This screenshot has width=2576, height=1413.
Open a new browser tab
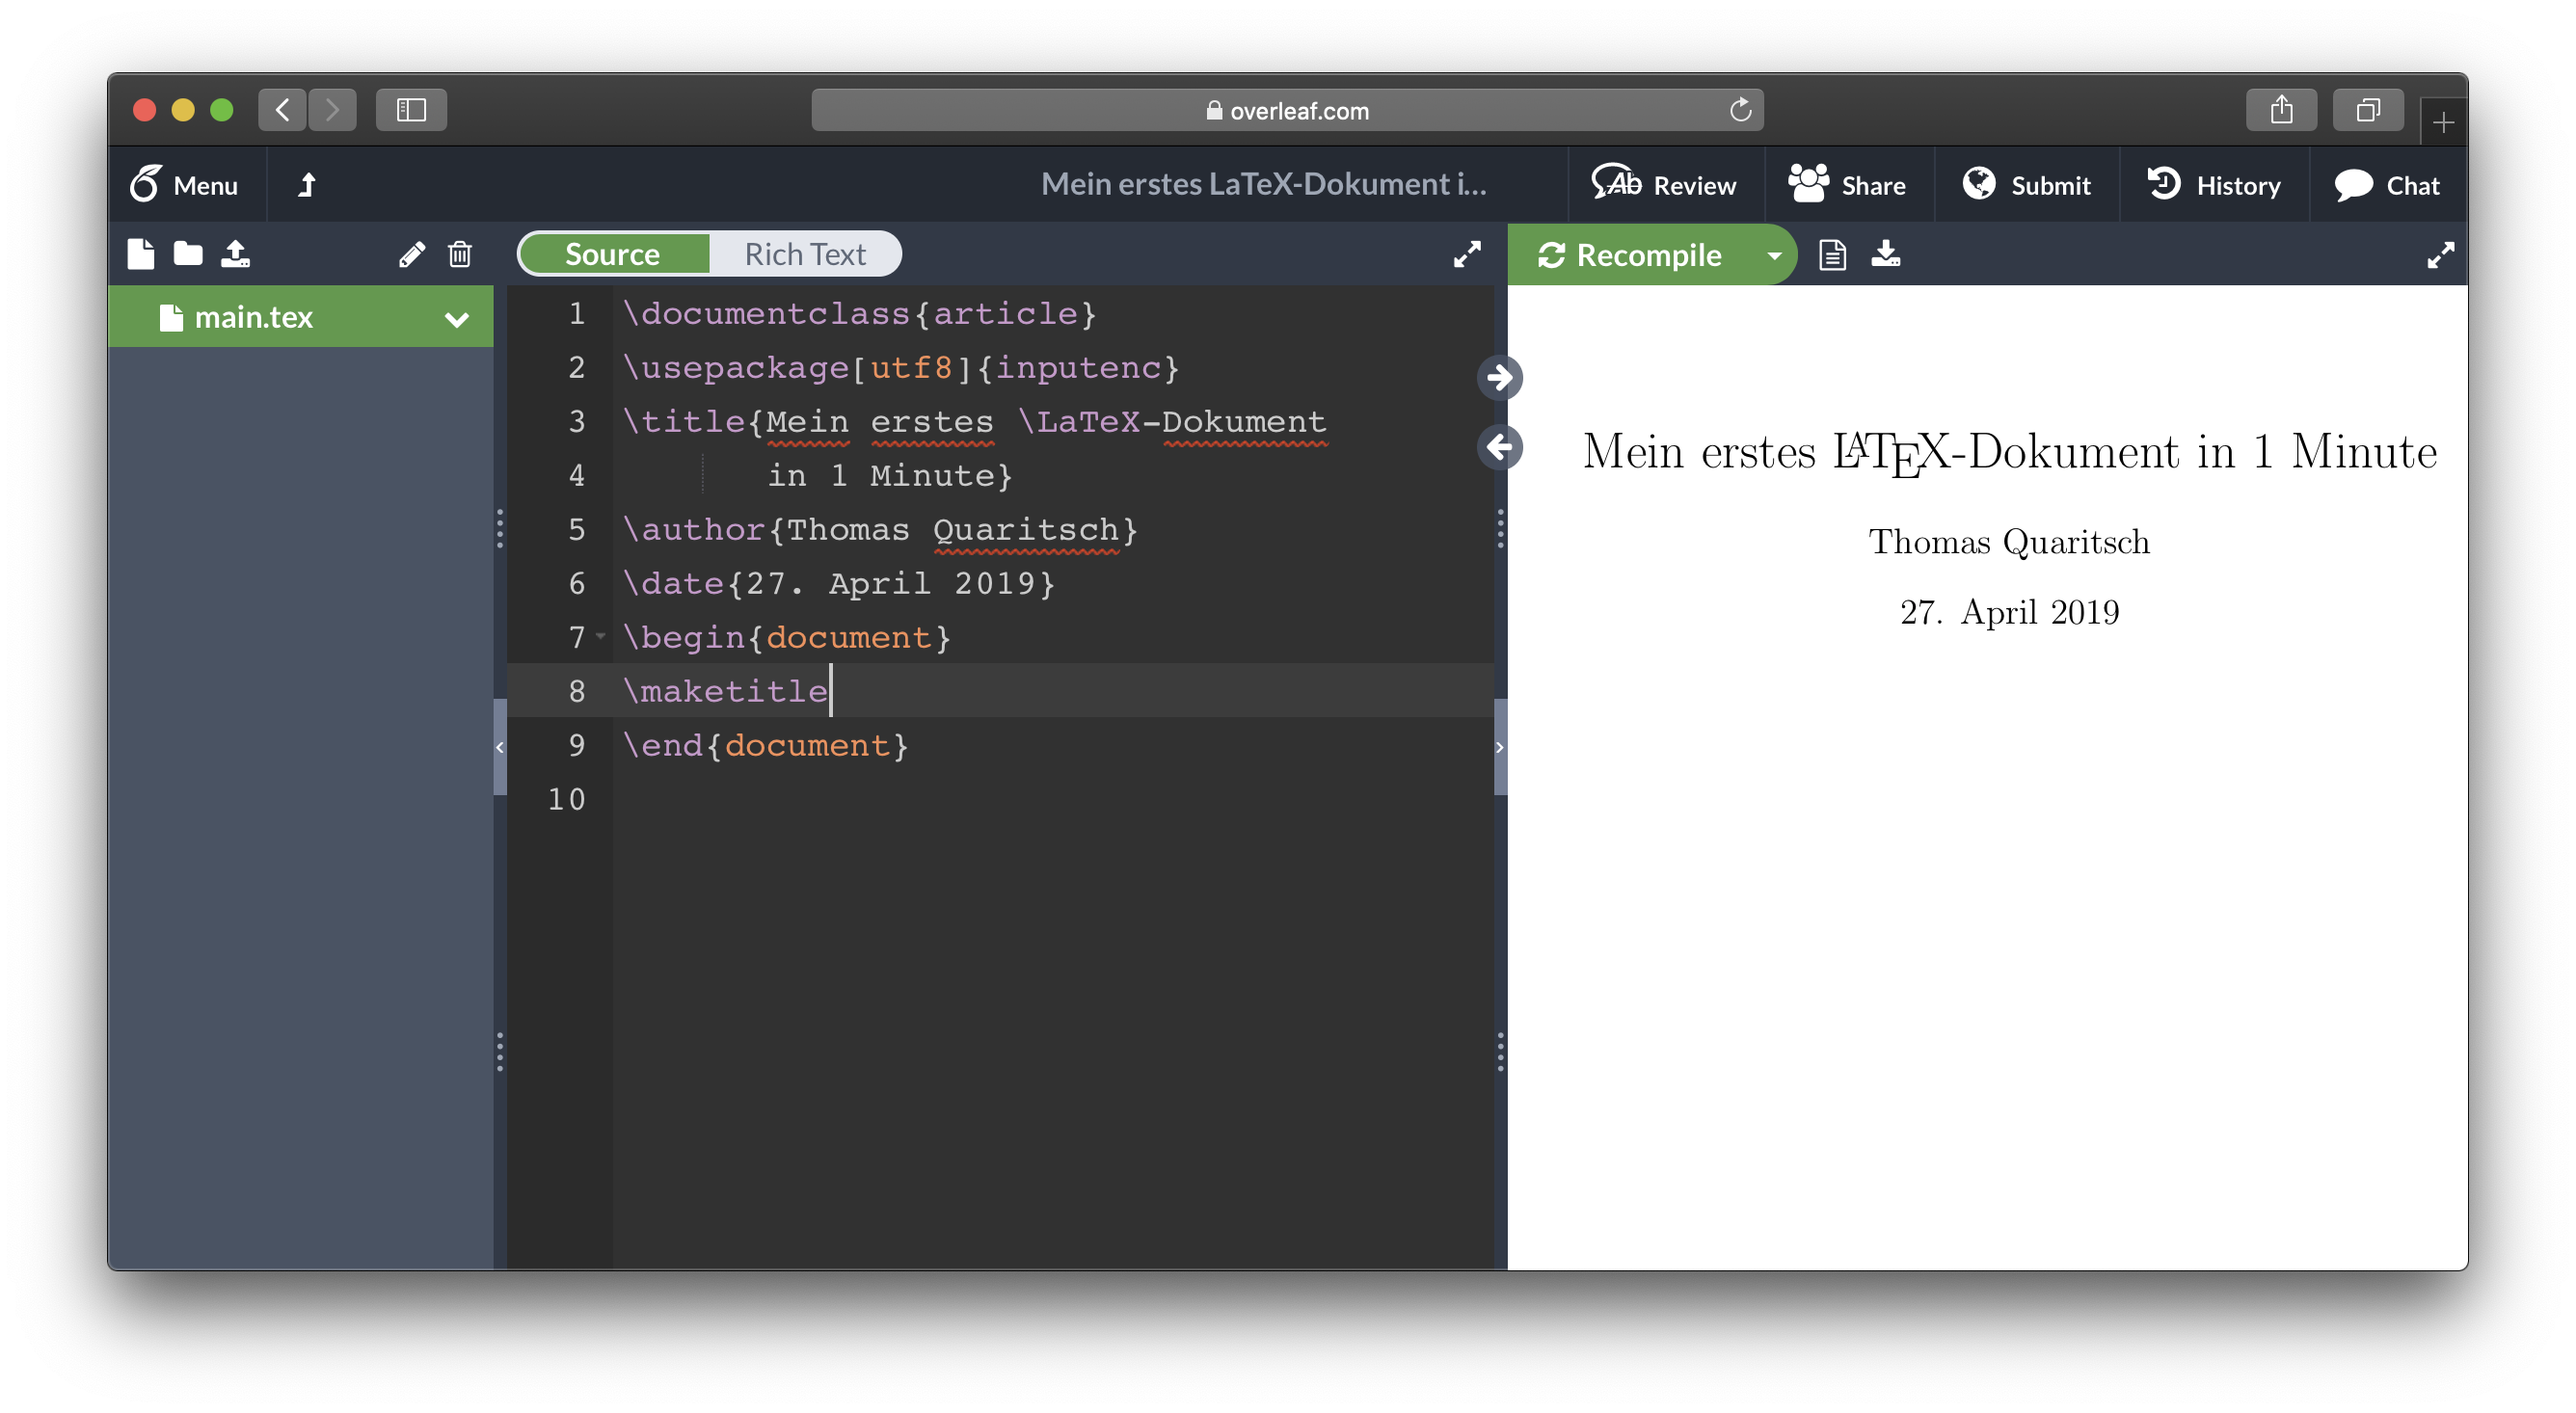pyautogui.click(x=2444, y=122)
